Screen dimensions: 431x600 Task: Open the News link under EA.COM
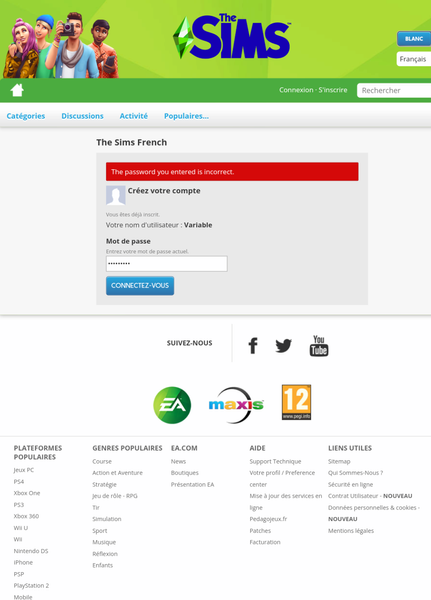[x=178, y=461]
